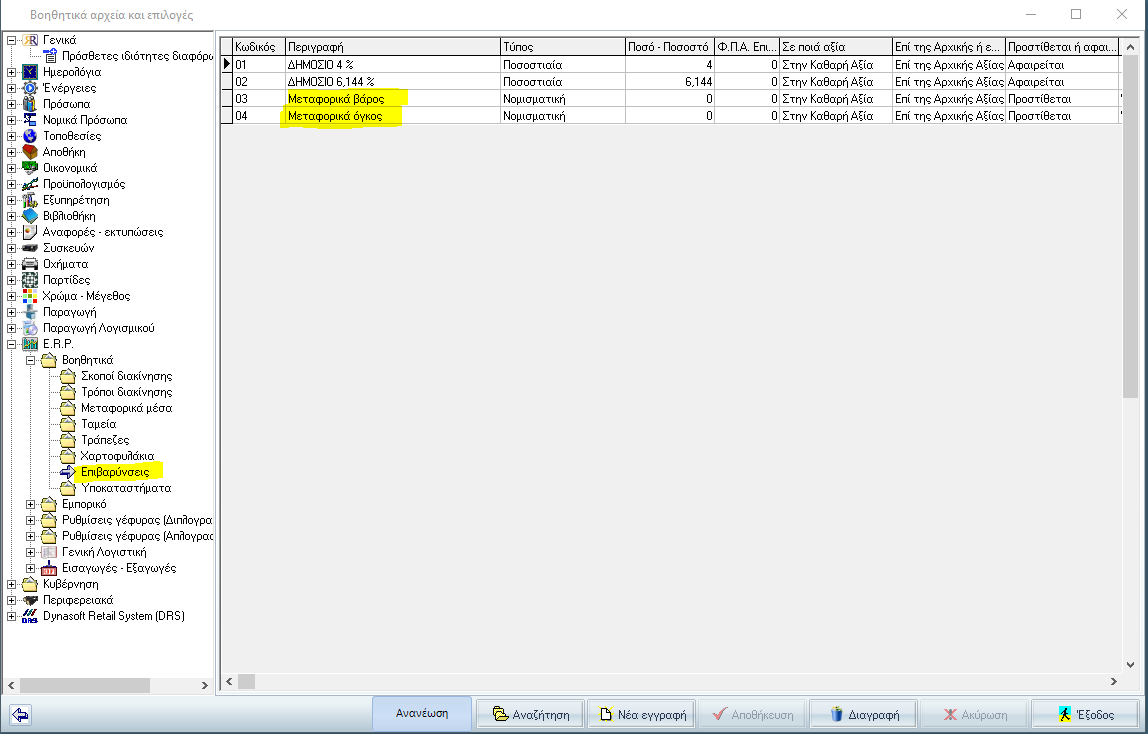Click the Χρώμα - Μέγεθος colored squares icon
This screenshot has width=1148, height=734.
pyautogui.click(x=30, y=296)
